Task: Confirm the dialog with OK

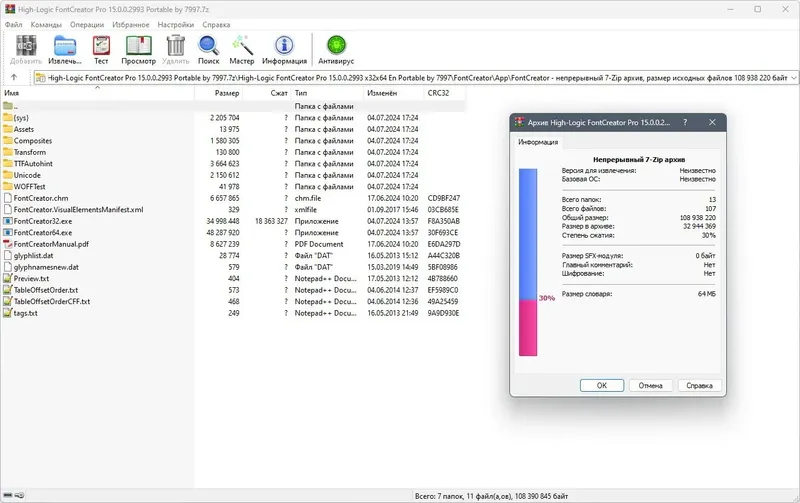Action: tap(602, 385)
